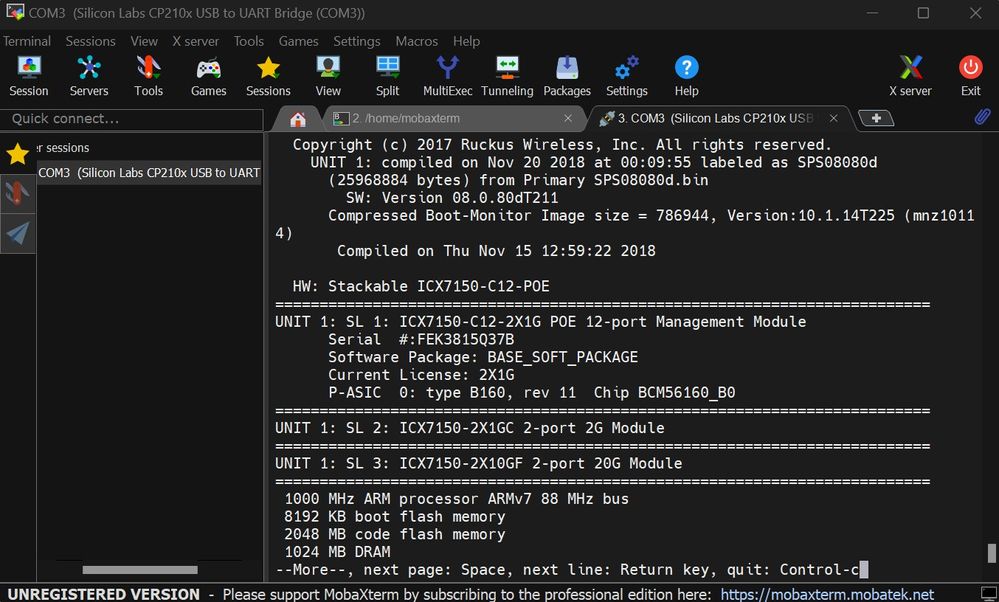Open the View menu
999x602 pixels.
144,41
